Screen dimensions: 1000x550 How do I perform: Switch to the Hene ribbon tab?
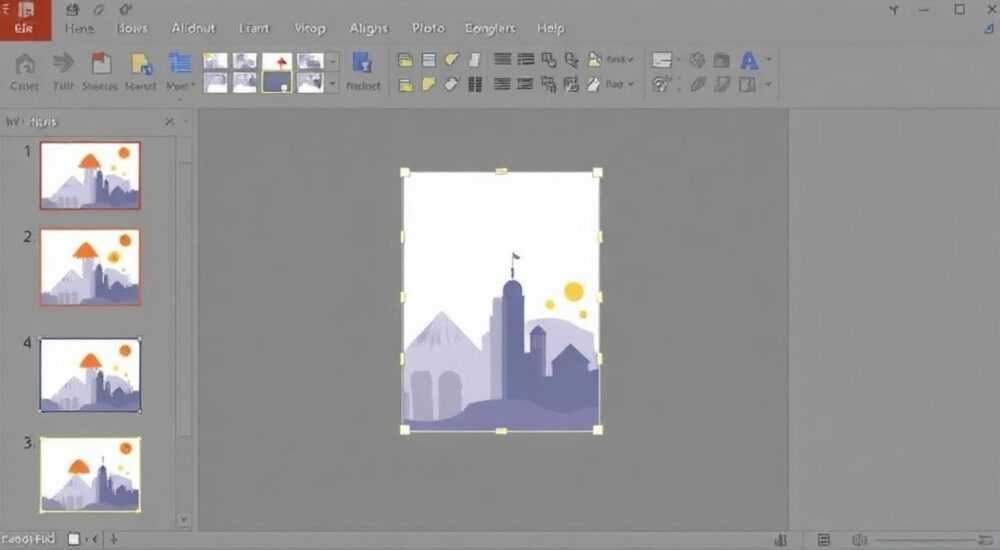79,29
